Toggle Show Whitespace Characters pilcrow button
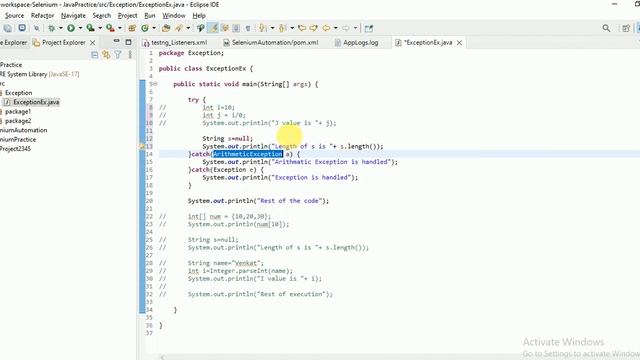 [248, 28]
